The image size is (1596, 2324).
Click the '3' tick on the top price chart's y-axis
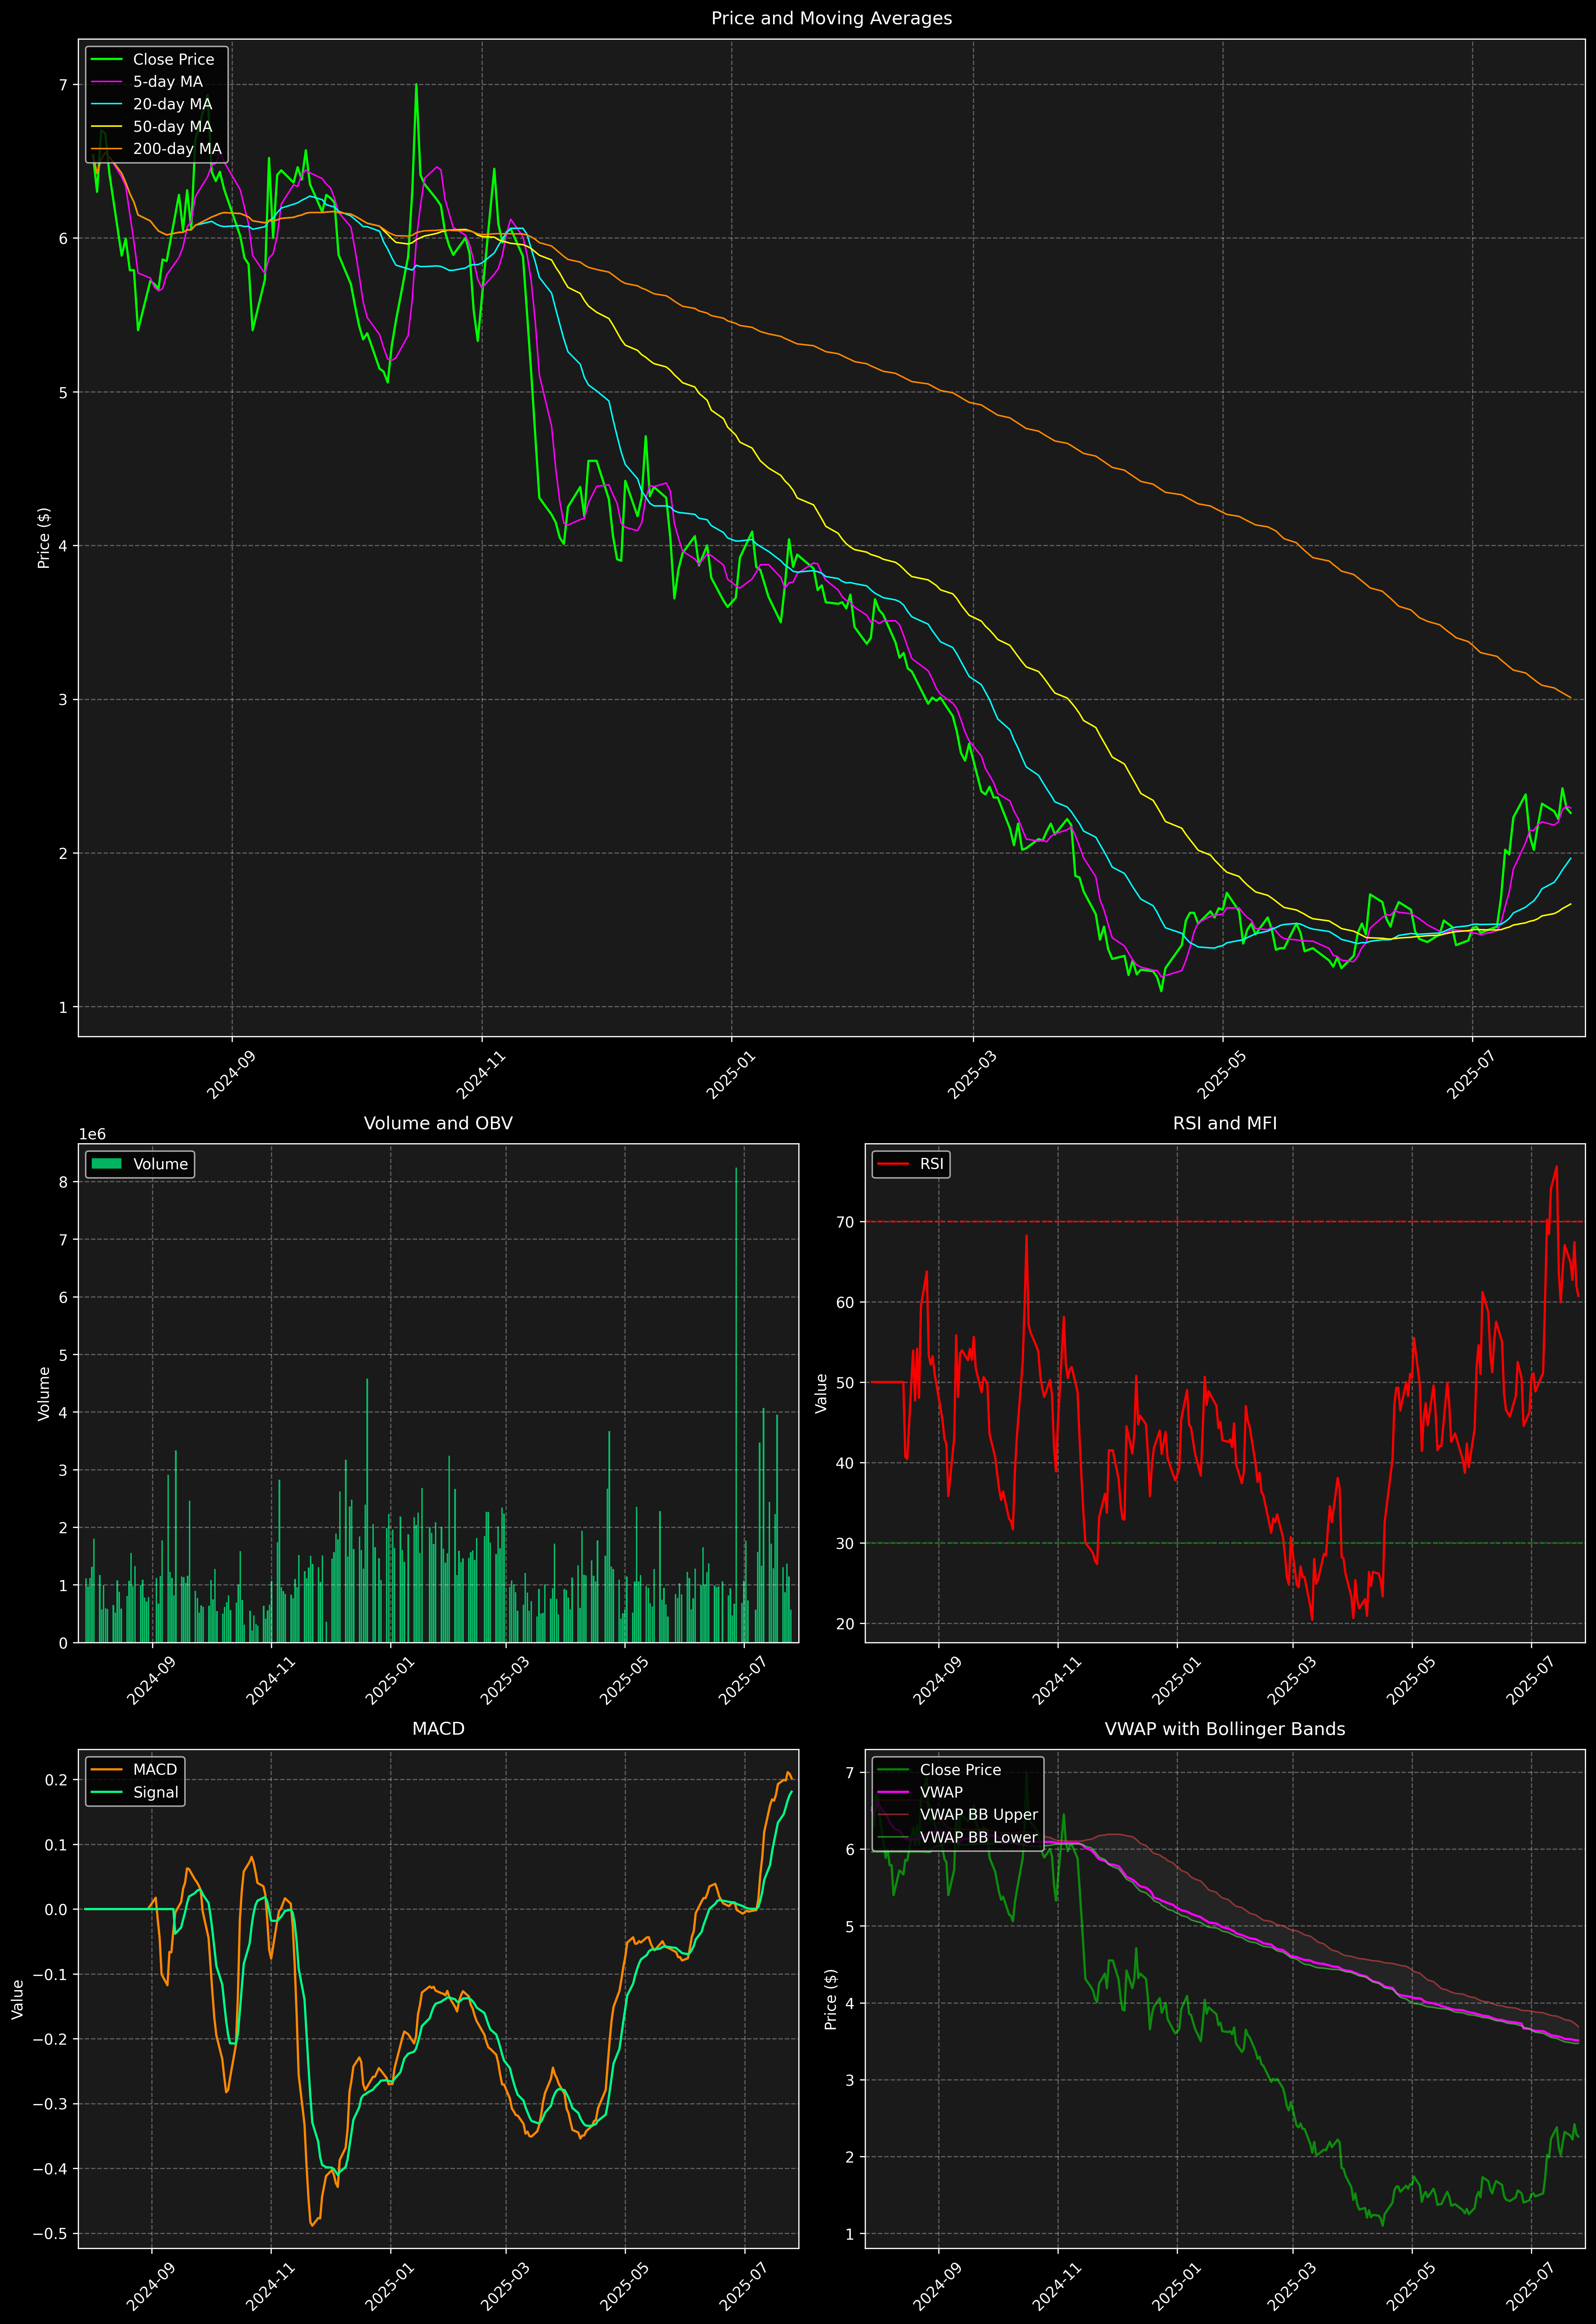click(x=63, y=700)
